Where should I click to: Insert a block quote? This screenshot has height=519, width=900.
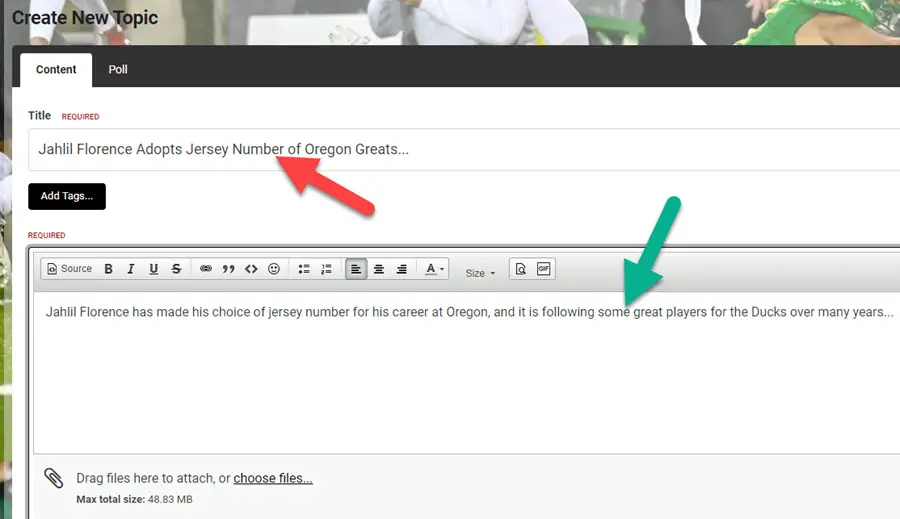(x=228, y=269)
